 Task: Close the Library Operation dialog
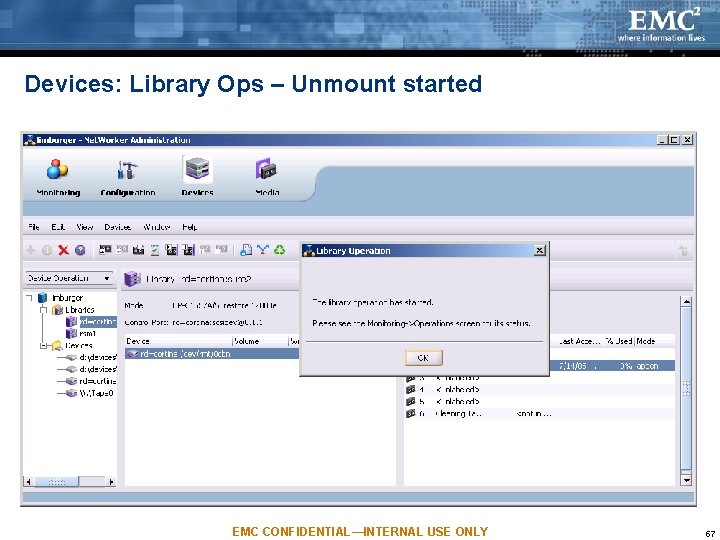coord(540,250)
